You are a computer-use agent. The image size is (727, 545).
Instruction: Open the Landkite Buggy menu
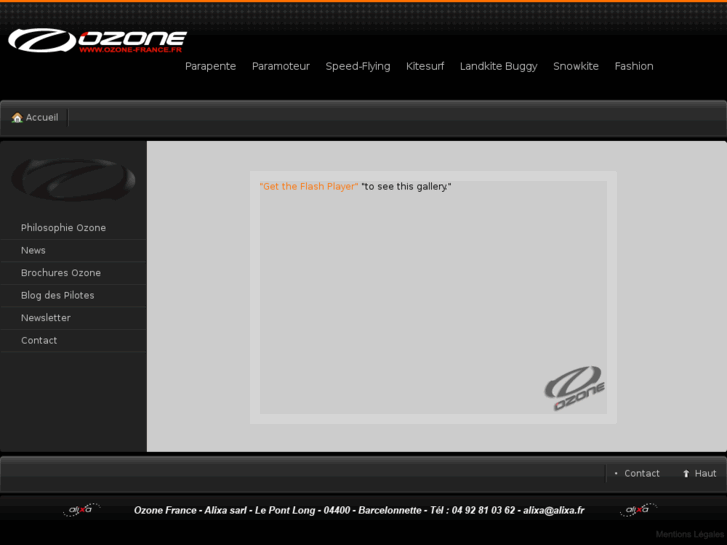point(498,66)
